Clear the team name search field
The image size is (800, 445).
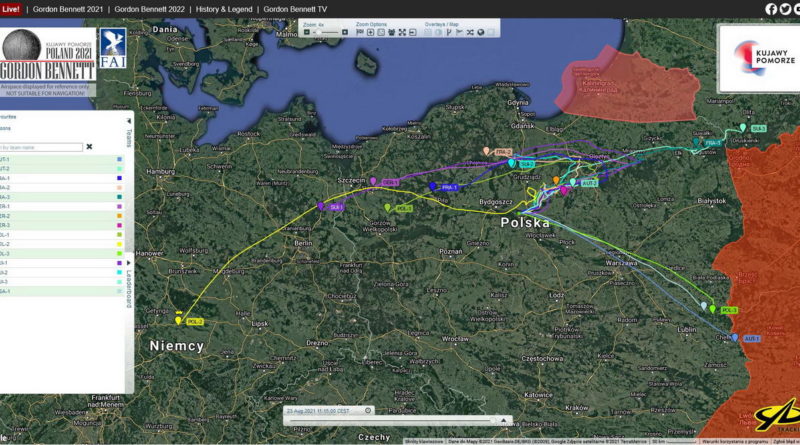tap(89, 147)
